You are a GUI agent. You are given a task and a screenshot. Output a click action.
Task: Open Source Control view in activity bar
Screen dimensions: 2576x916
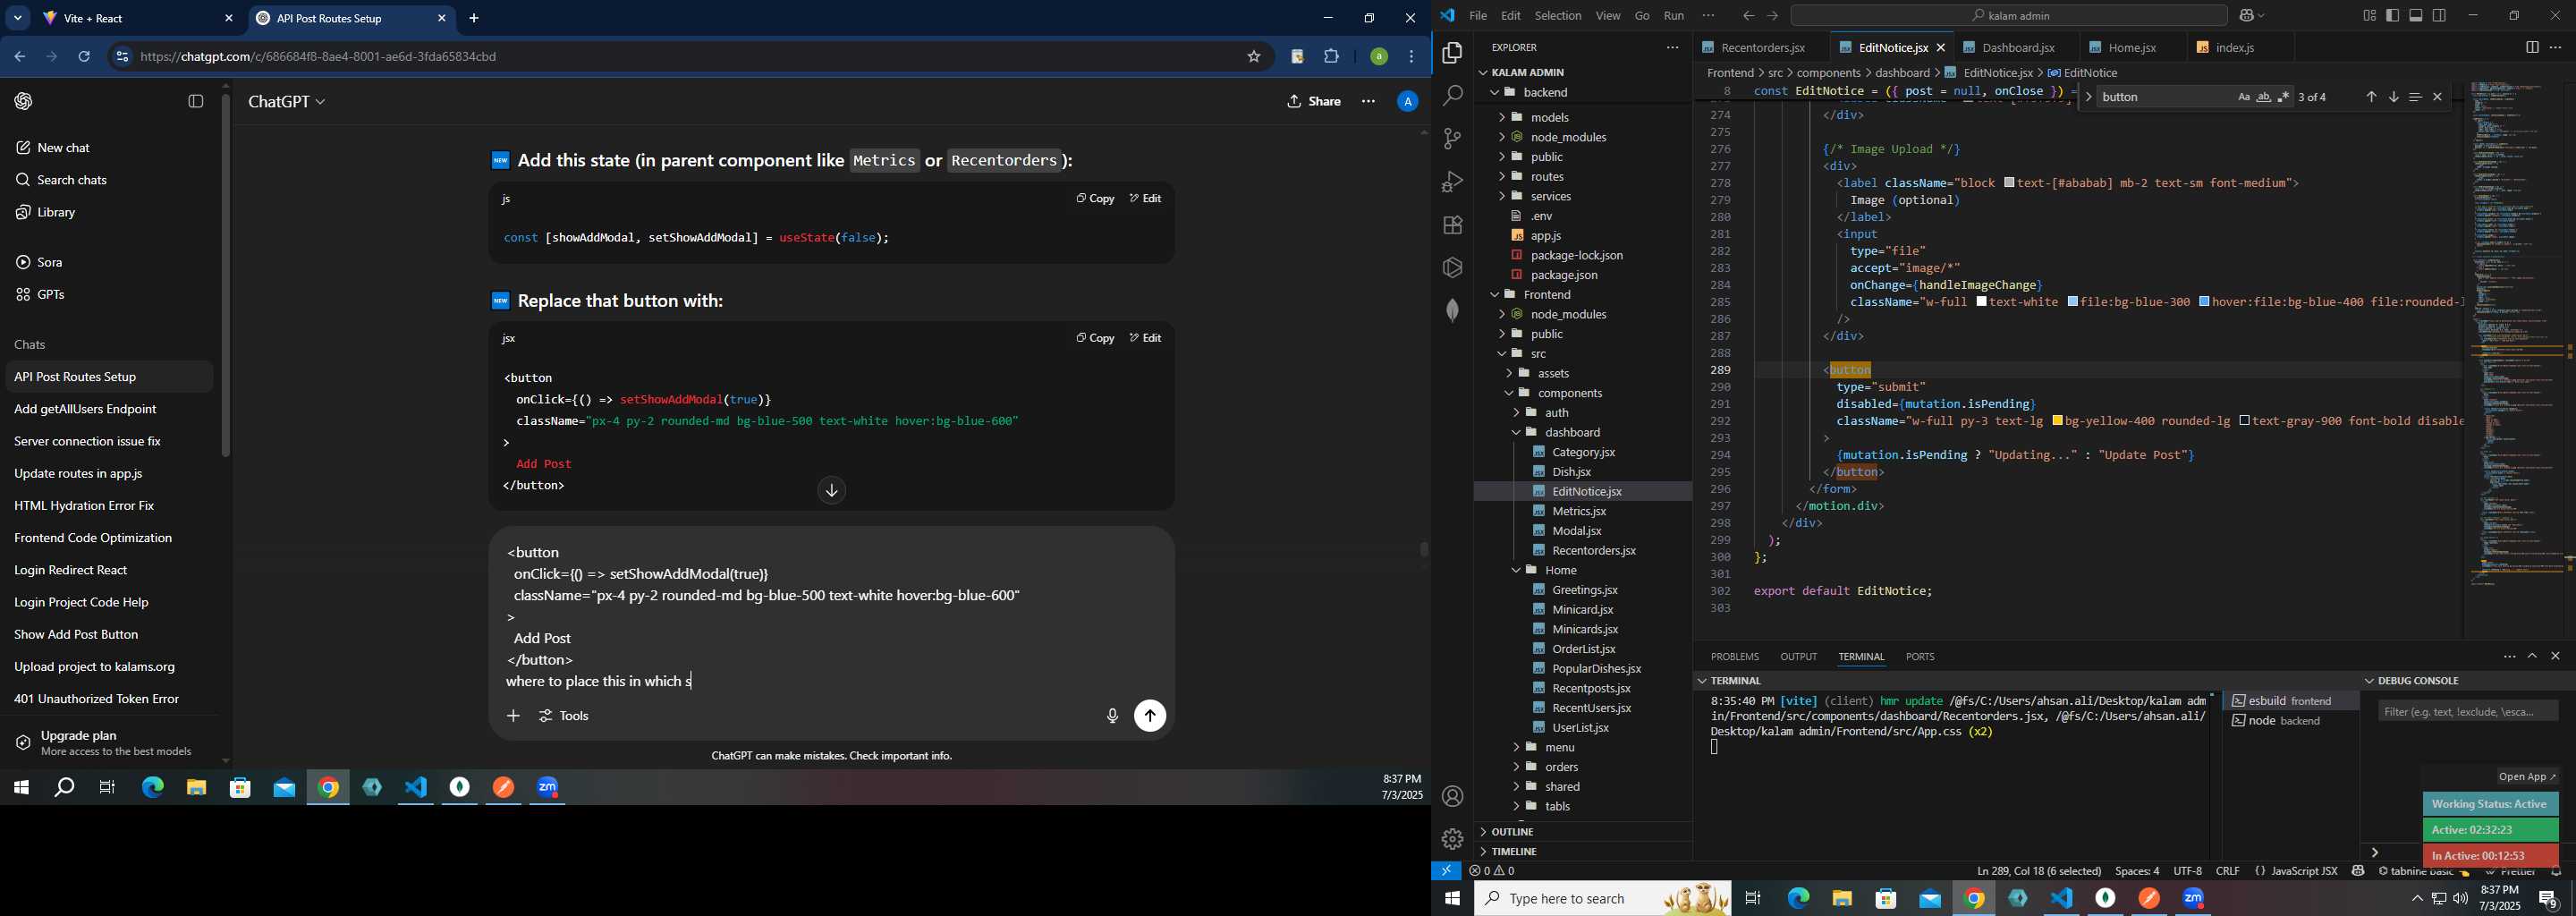pyautogui.click(x=1452, y=139)
